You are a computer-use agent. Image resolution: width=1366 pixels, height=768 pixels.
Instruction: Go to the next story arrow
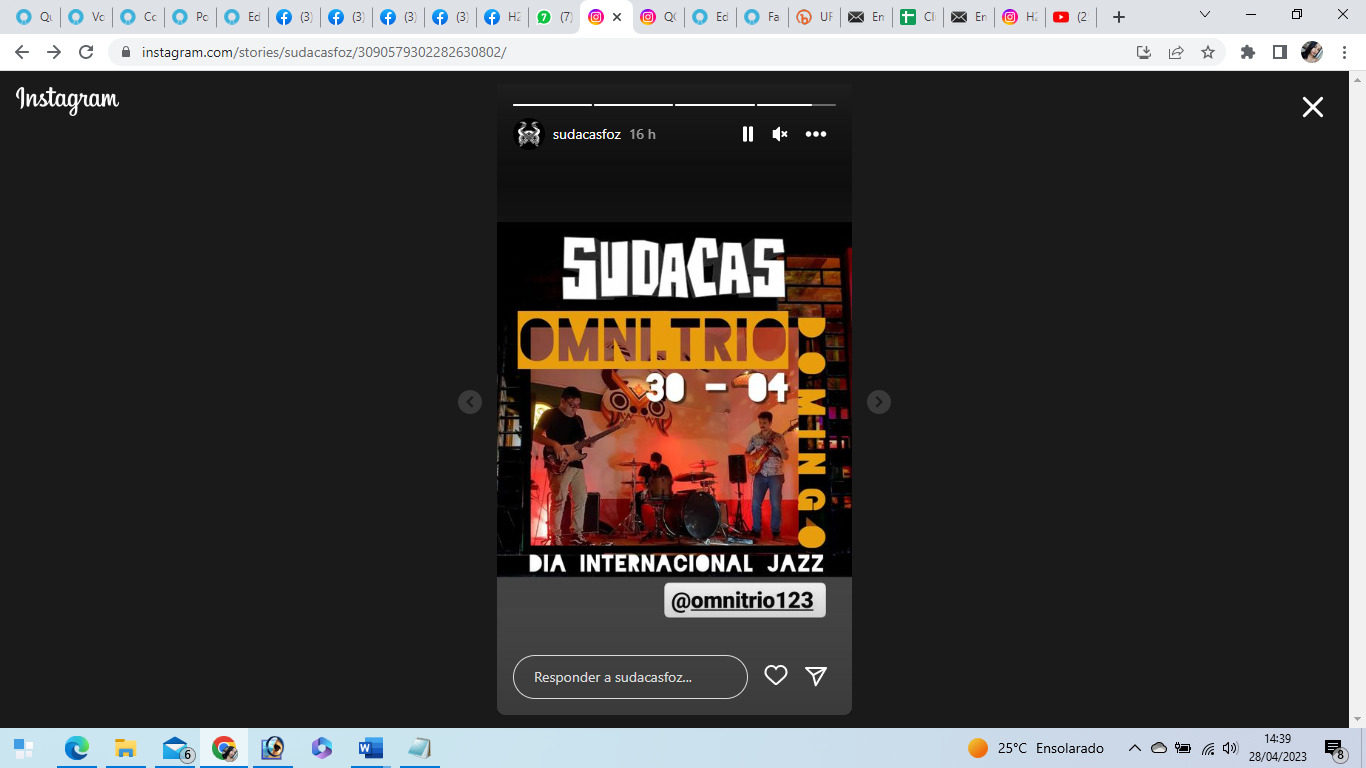878,401
